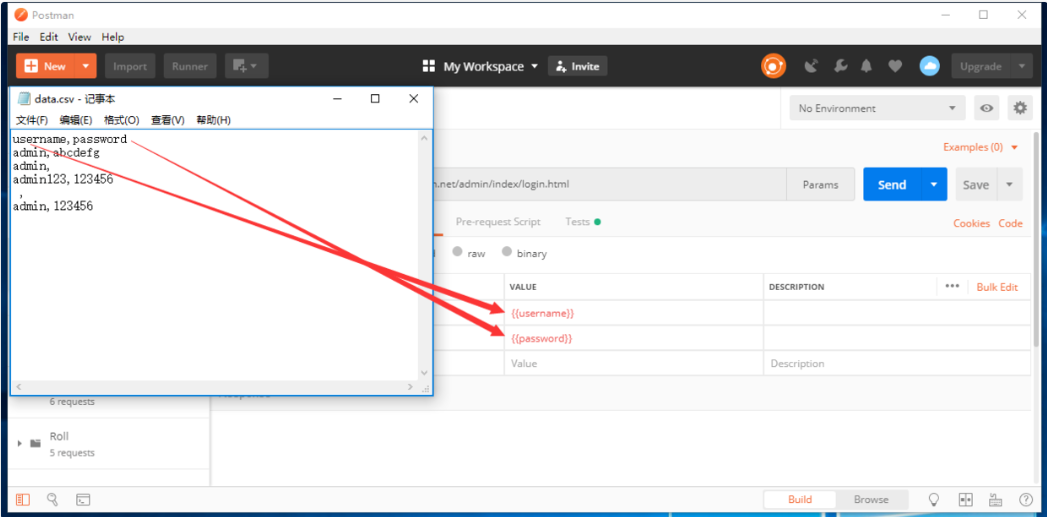Screen dimensions: 1047x517
Task: Click the Import button
Action: tap(130, 66)
